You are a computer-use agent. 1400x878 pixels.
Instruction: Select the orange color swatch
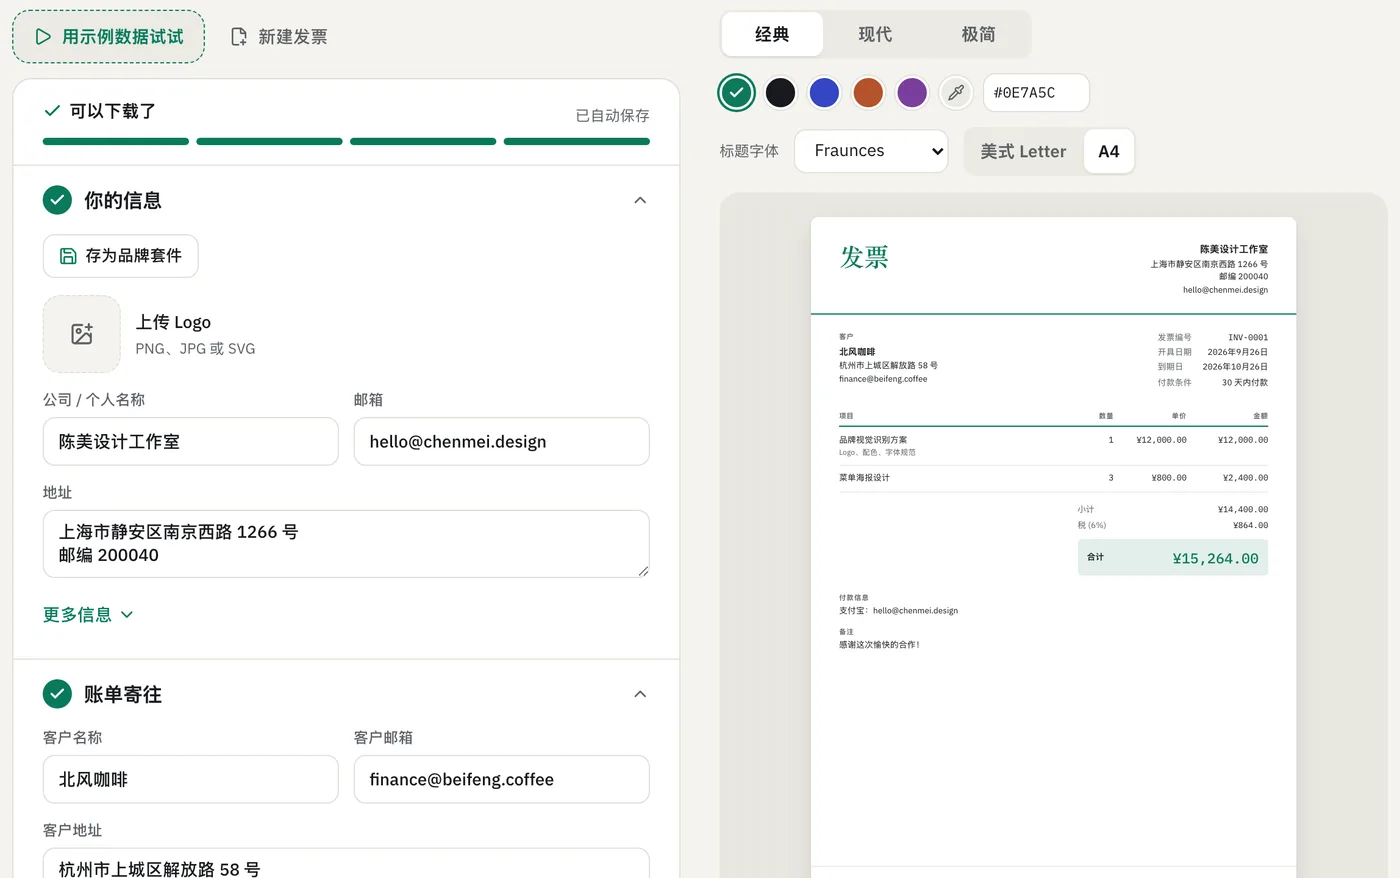click(x=868, y=93)
